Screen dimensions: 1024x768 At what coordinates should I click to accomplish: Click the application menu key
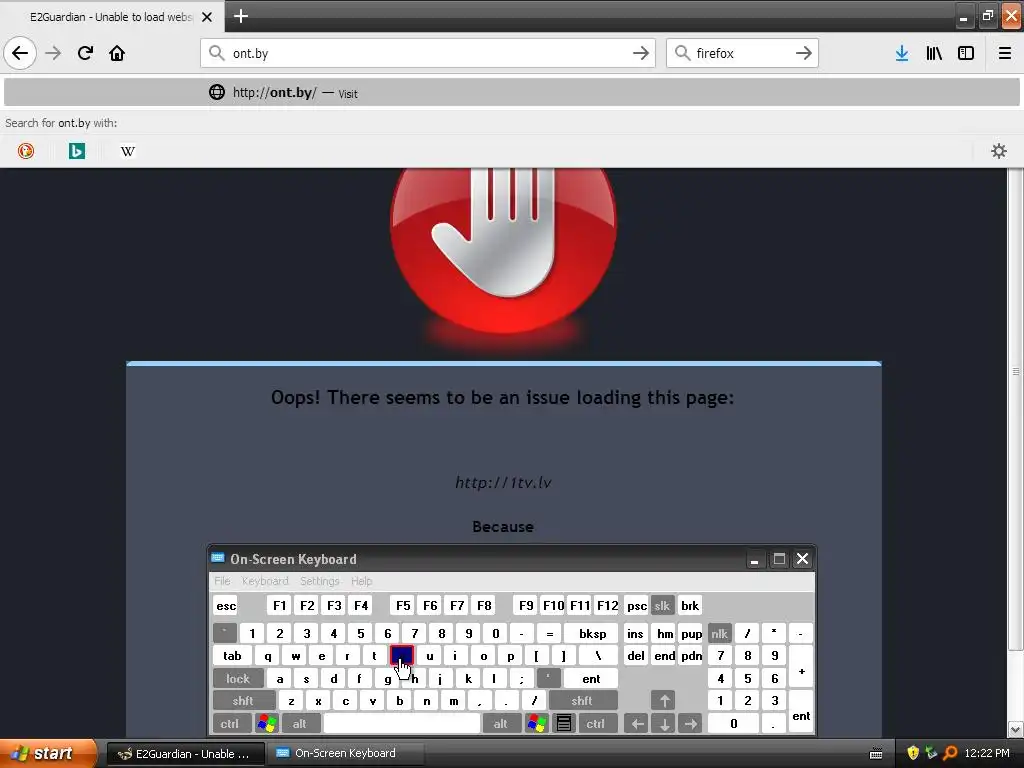[x=564, y=724]
